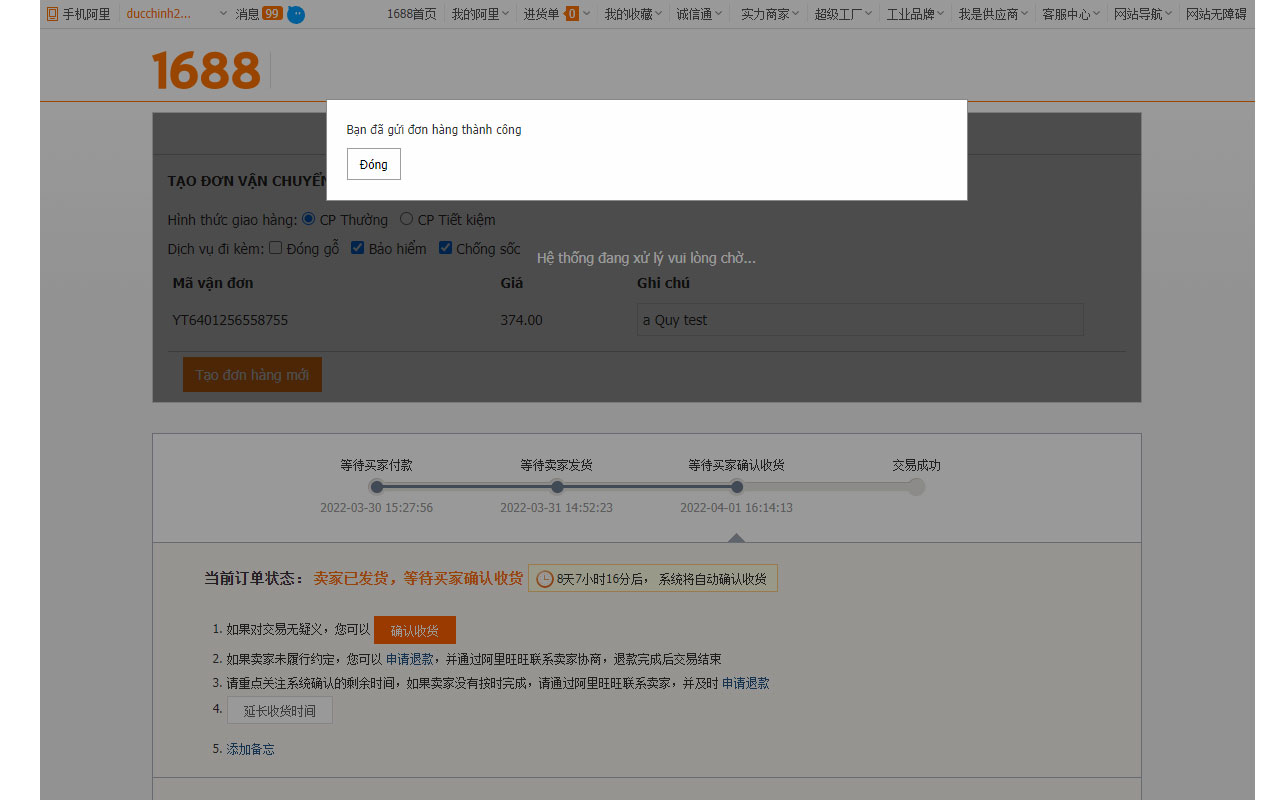Screen dimensions: 1280x800
Task: Enable the Đóng gỗ checkbox
Action: (275, 247)
